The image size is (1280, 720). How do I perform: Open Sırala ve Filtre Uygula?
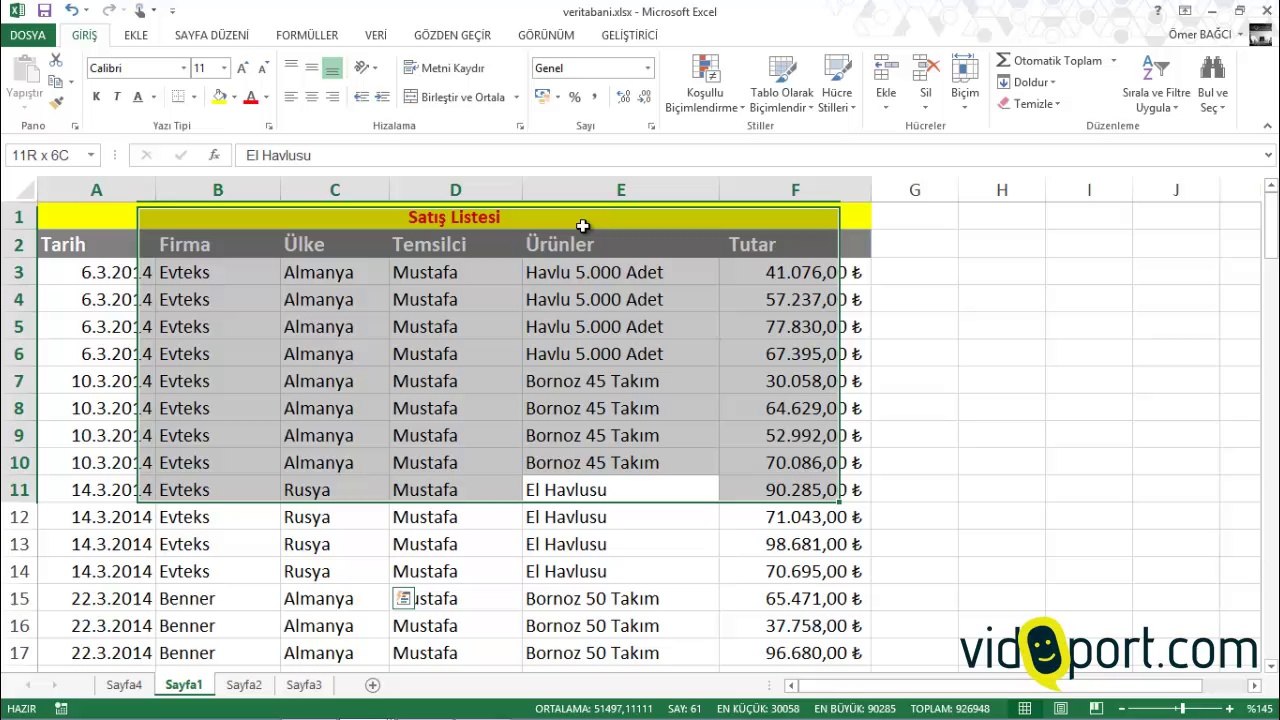click(x=1156, y=84)
